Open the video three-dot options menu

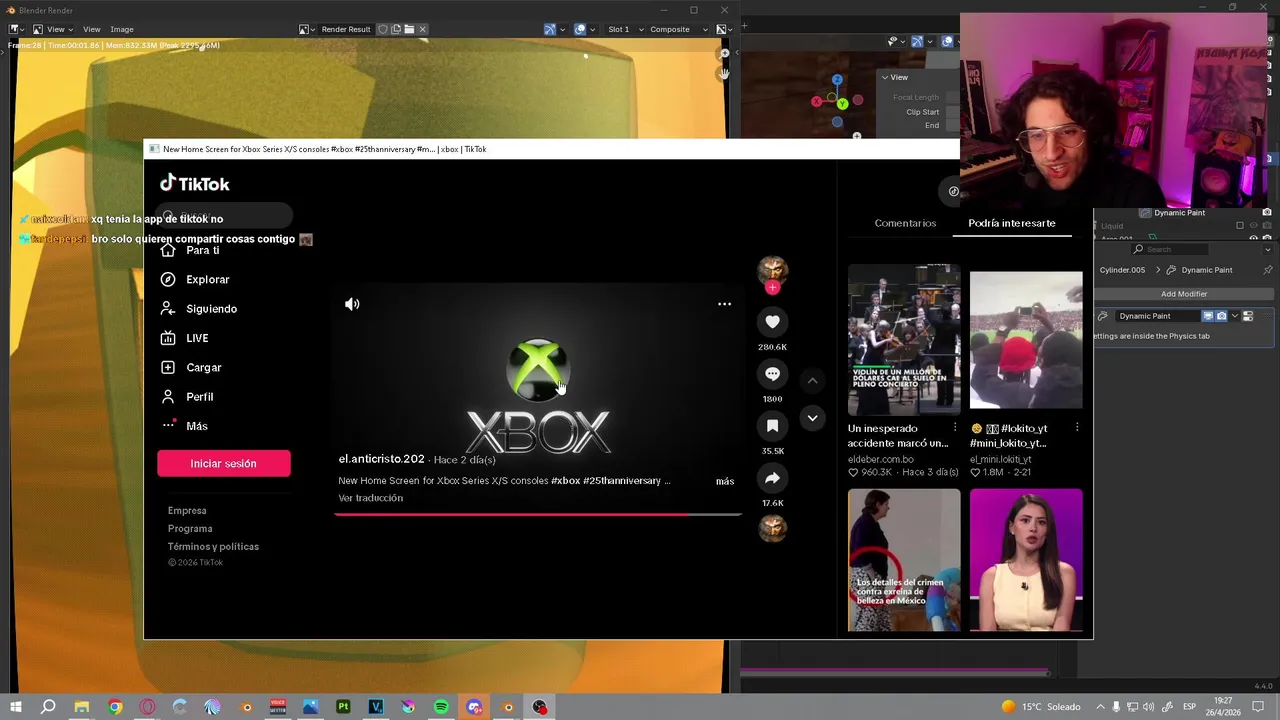(x=724, y=304)
